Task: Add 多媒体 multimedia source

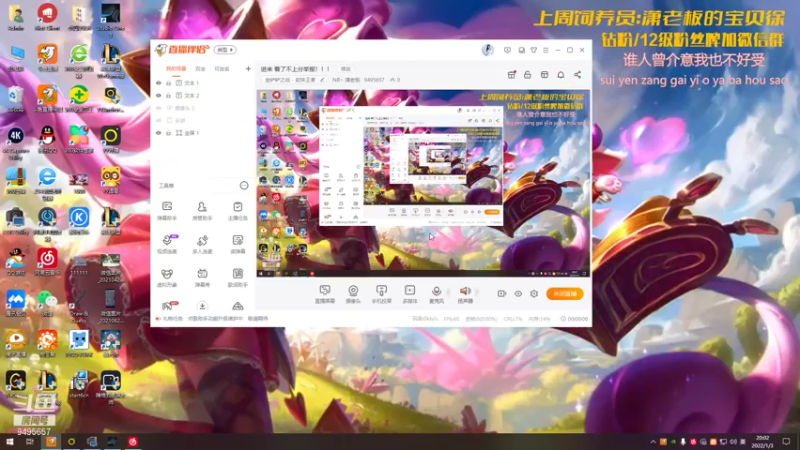Action: [410, 294]
